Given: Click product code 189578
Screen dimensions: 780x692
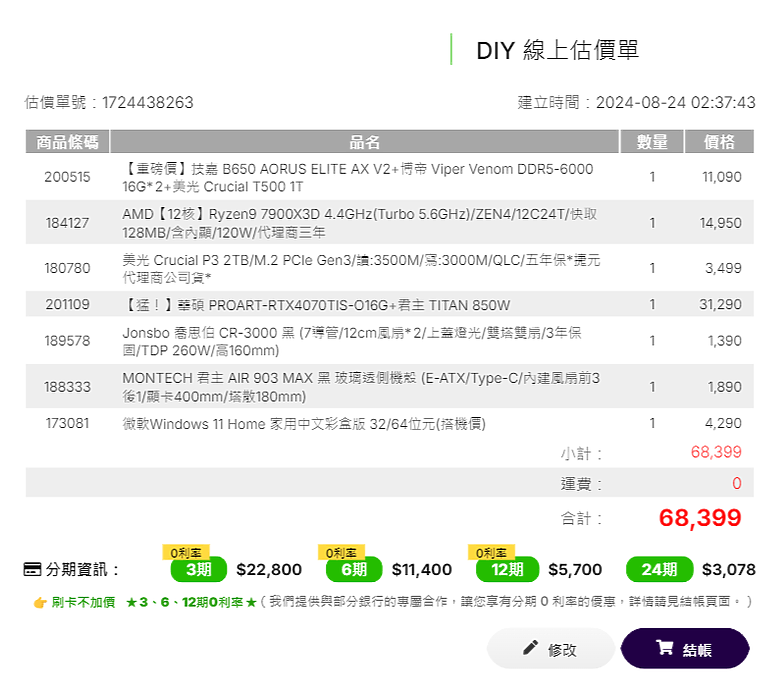Looking at the screenshot, I should (x=67, y=341).
